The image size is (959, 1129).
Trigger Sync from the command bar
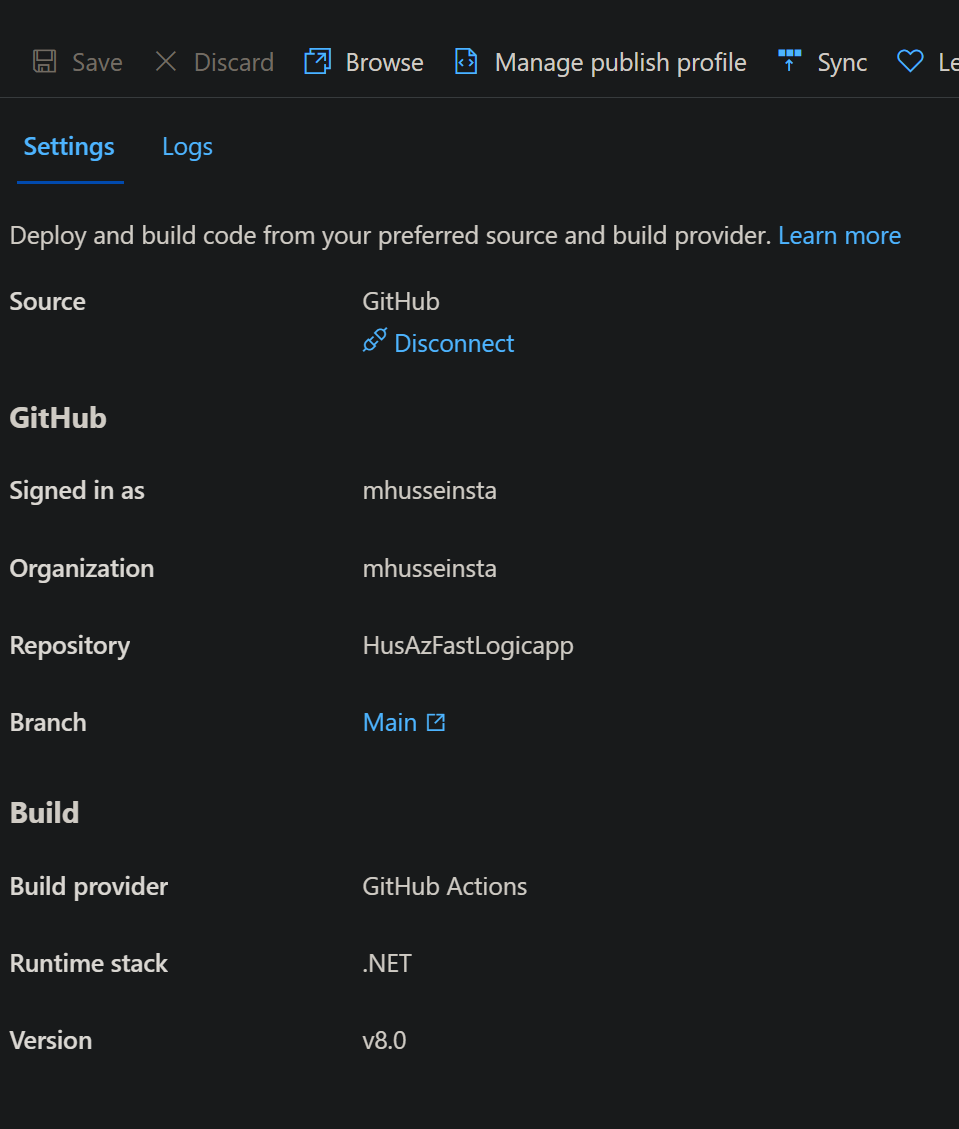pos(841,62)
